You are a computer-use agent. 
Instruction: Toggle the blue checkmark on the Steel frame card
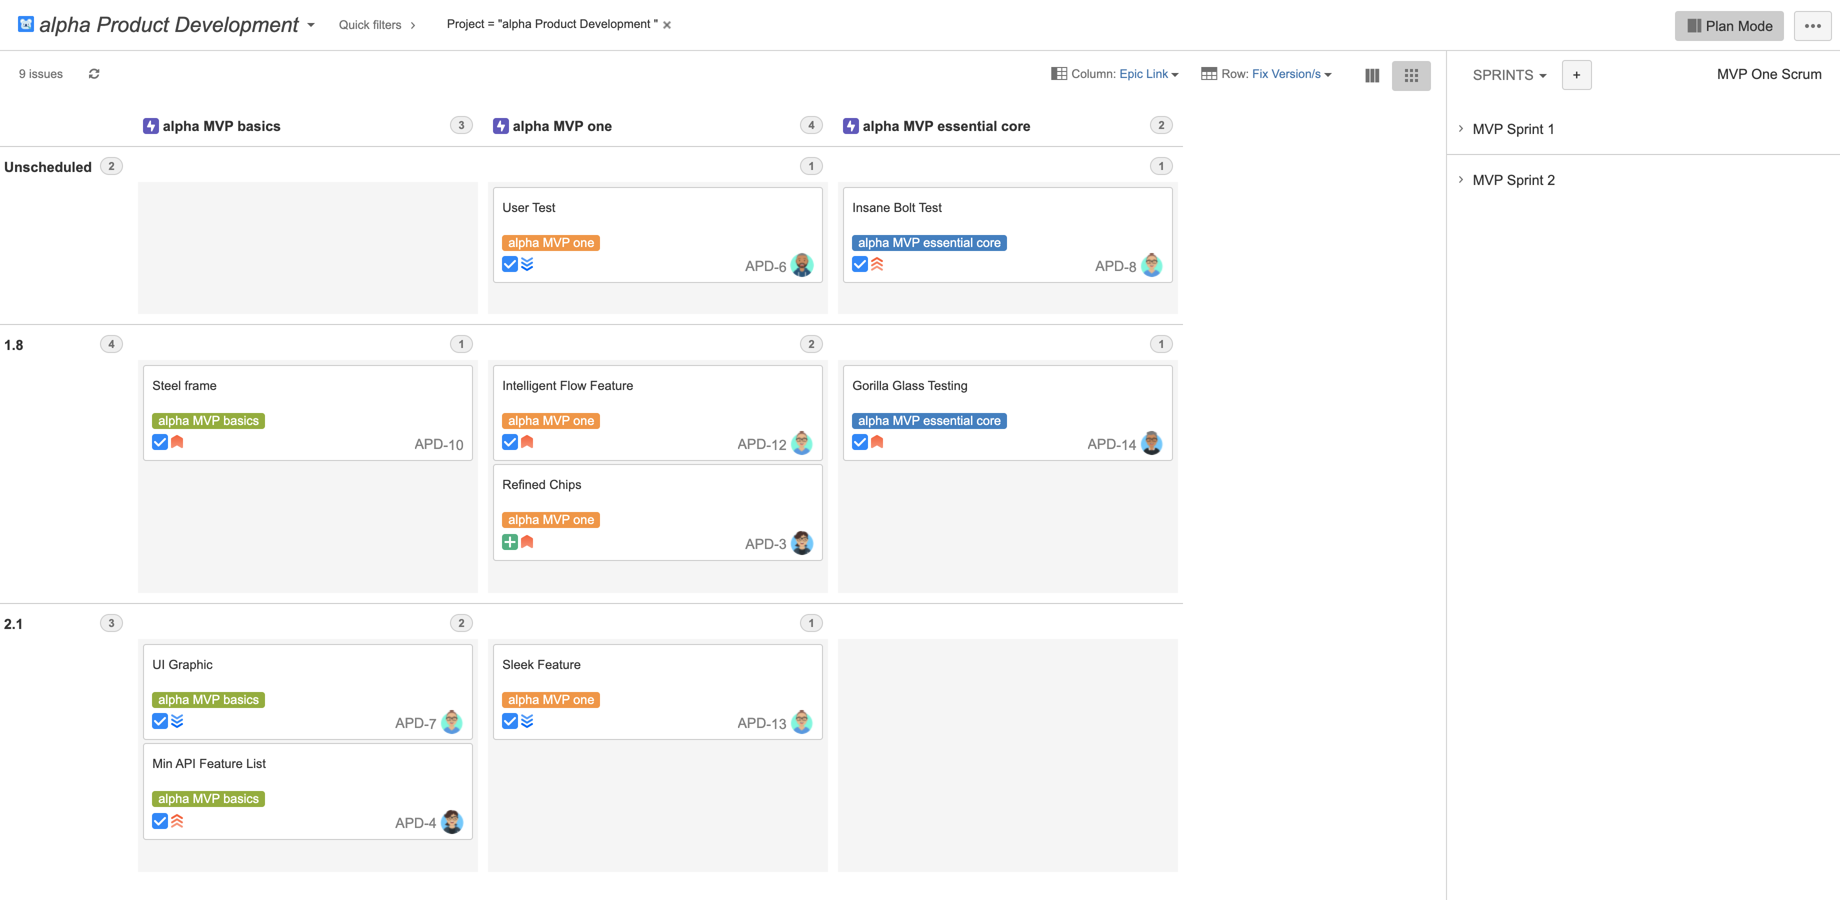[x=160, y=442]
